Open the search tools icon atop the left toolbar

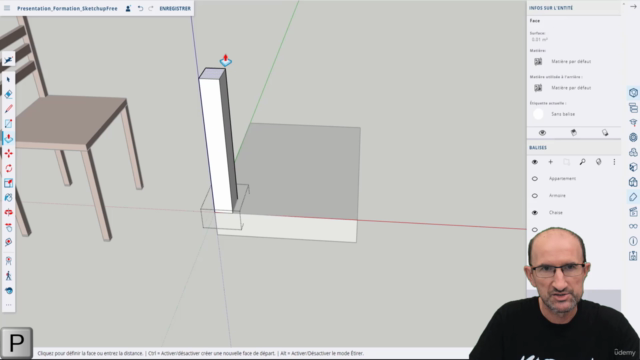coord(9,60)
